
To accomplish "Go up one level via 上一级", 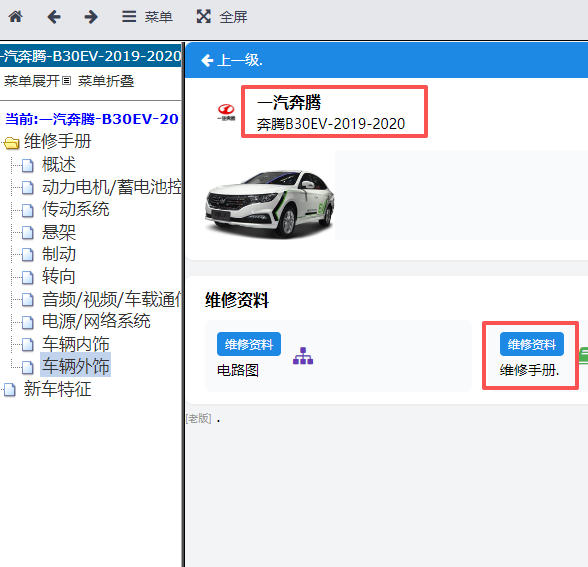I will pyautogui.click(x=232, y=60).
